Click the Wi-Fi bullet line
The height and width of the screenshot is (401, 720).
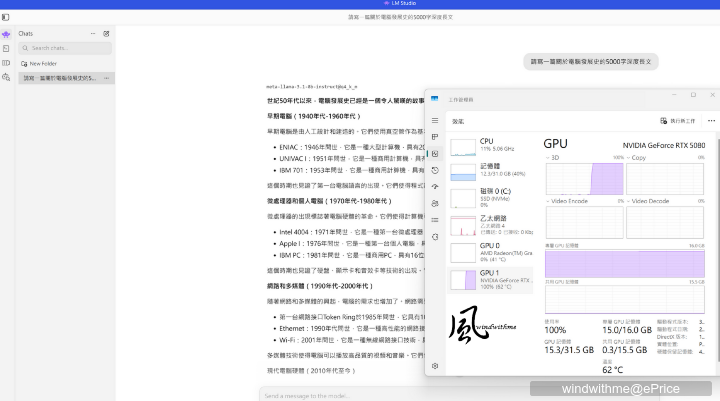352,340
